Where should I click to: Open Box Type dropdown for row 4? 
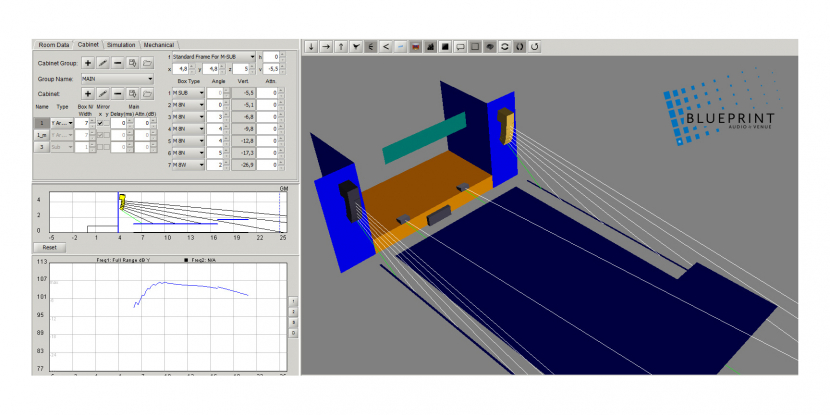tap(188, 129)
